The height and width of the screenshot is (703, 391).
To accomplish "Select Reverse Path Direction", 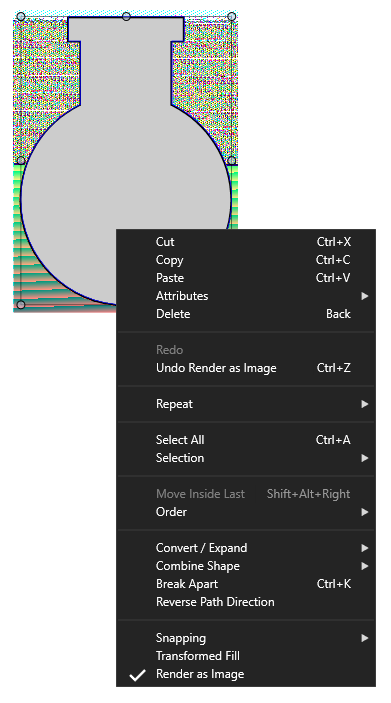I will tap(246, 602).
